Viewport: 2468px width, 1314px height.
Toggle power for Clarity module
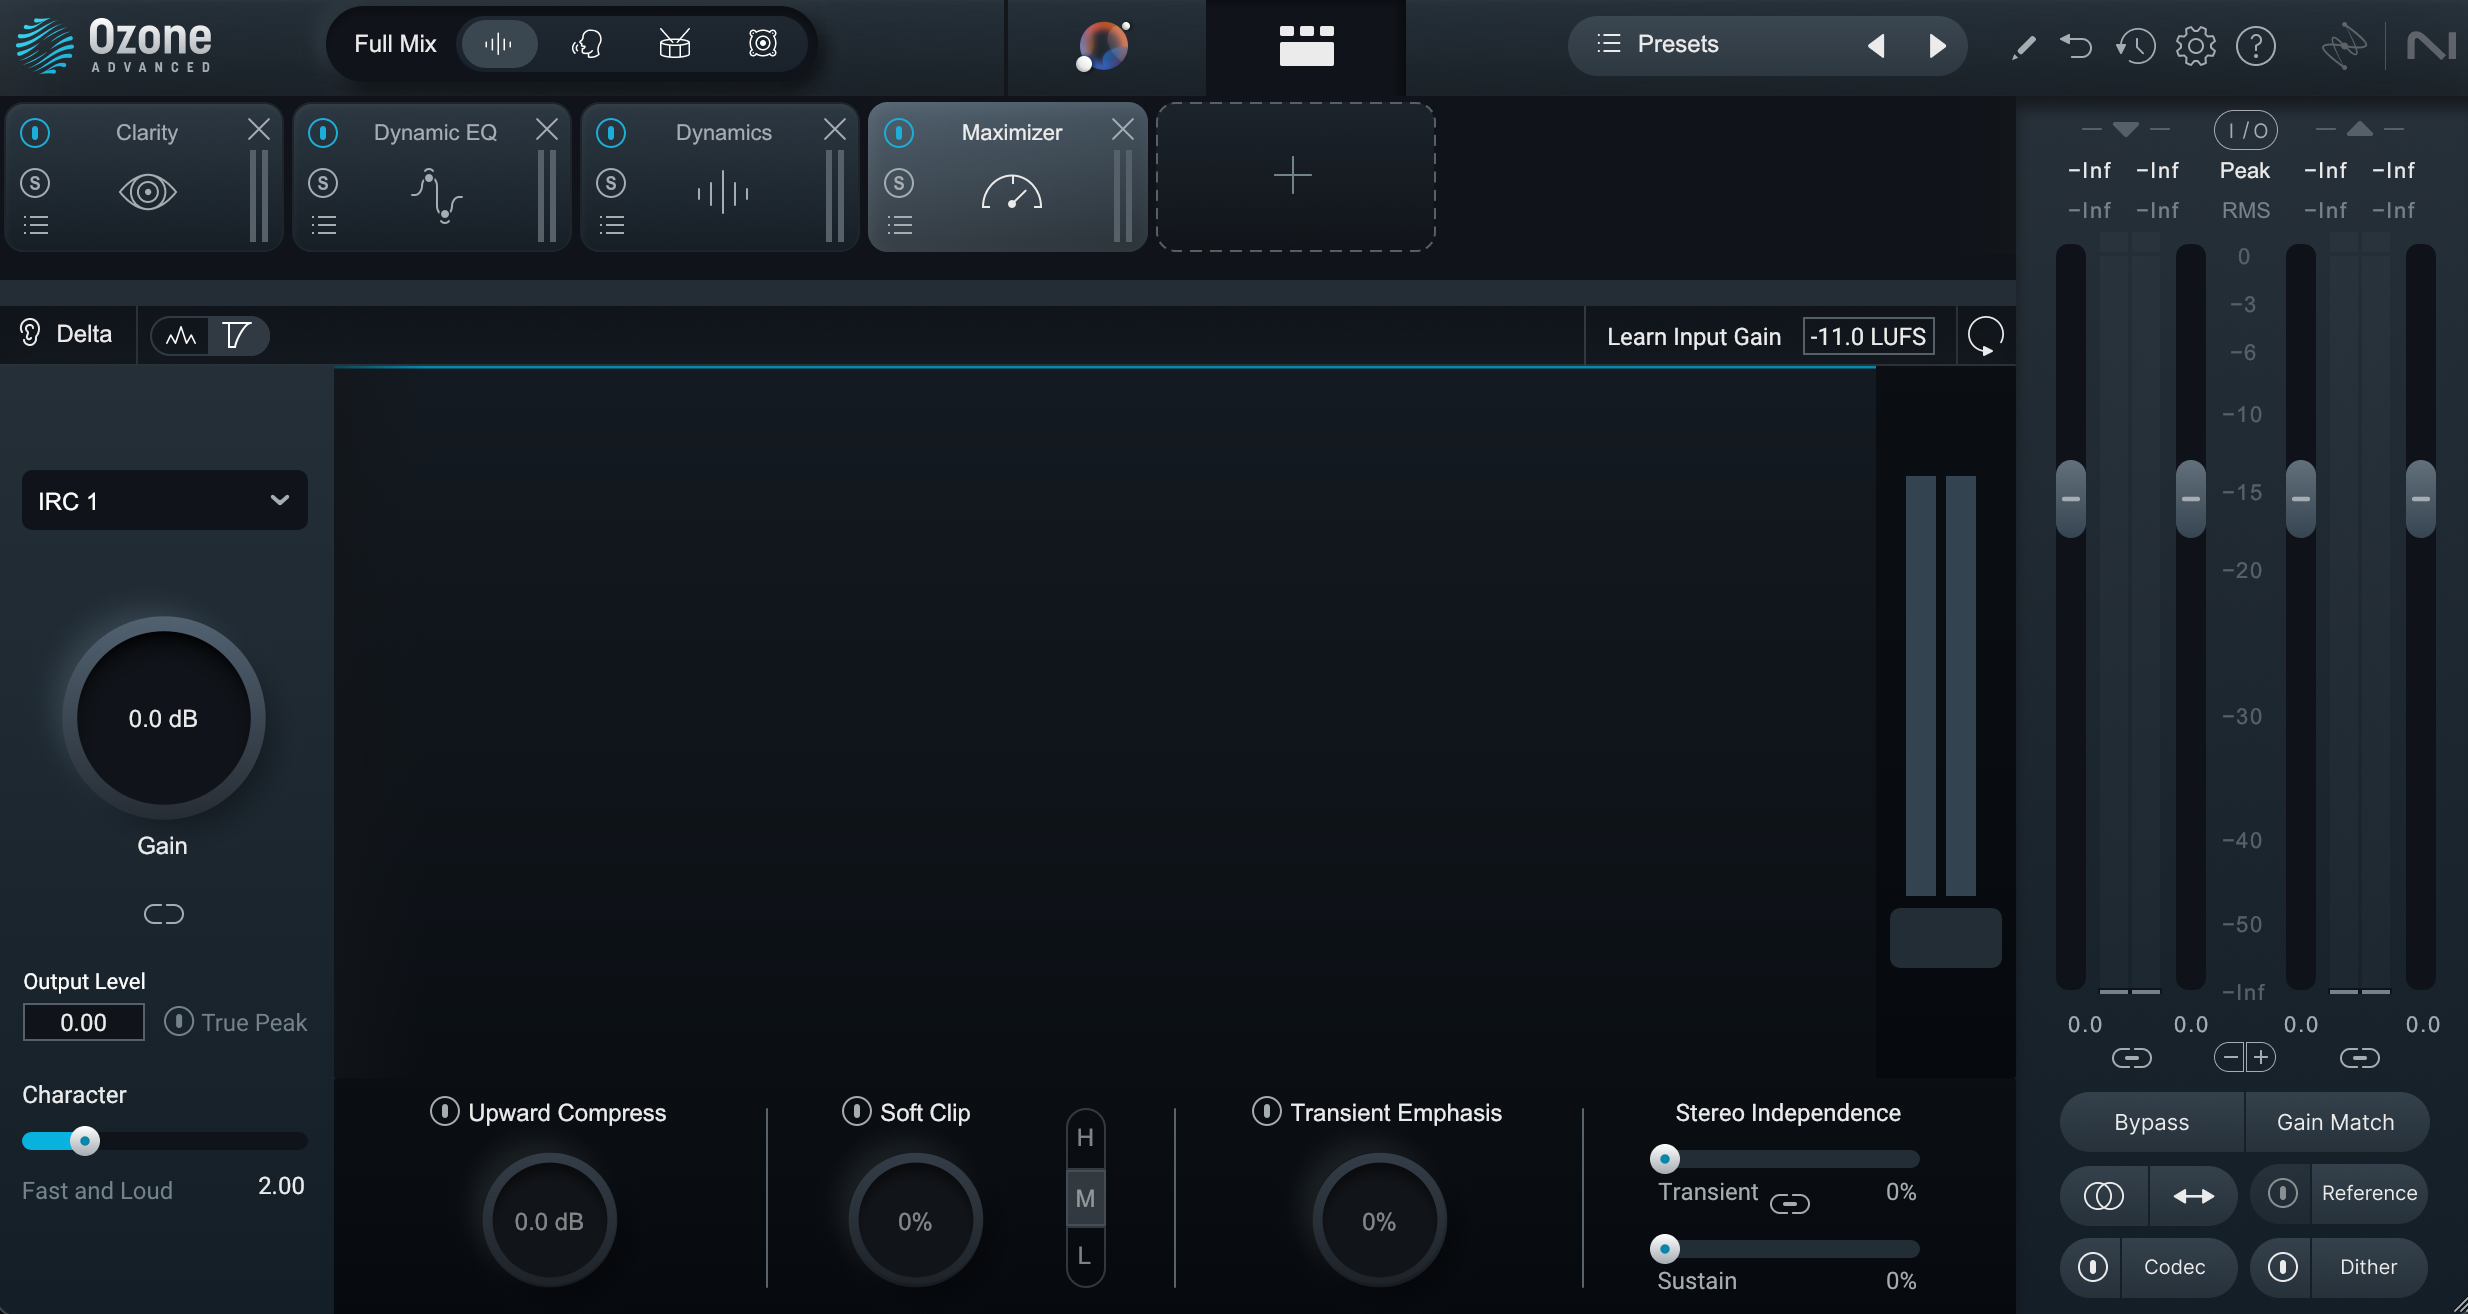[35, 132]
